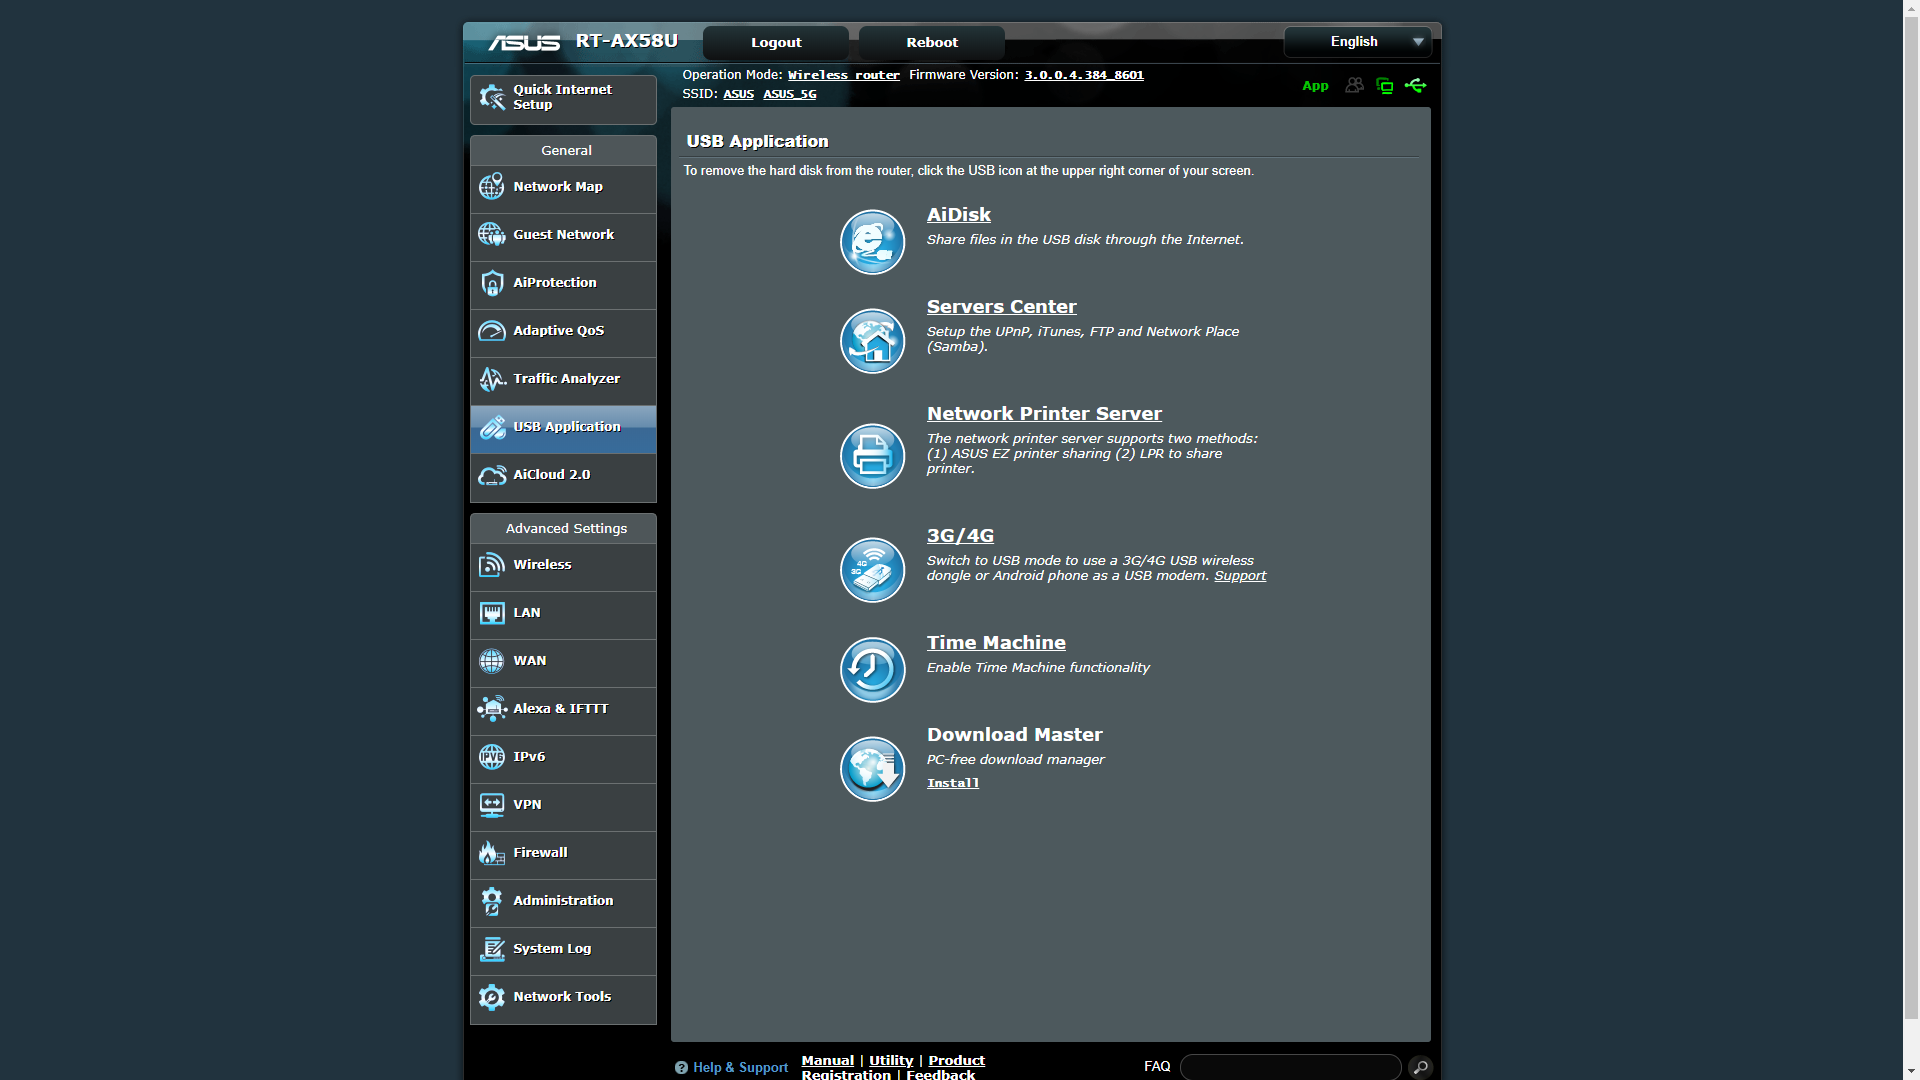Open the Time Machine clock icon

[x=872, y=670]
